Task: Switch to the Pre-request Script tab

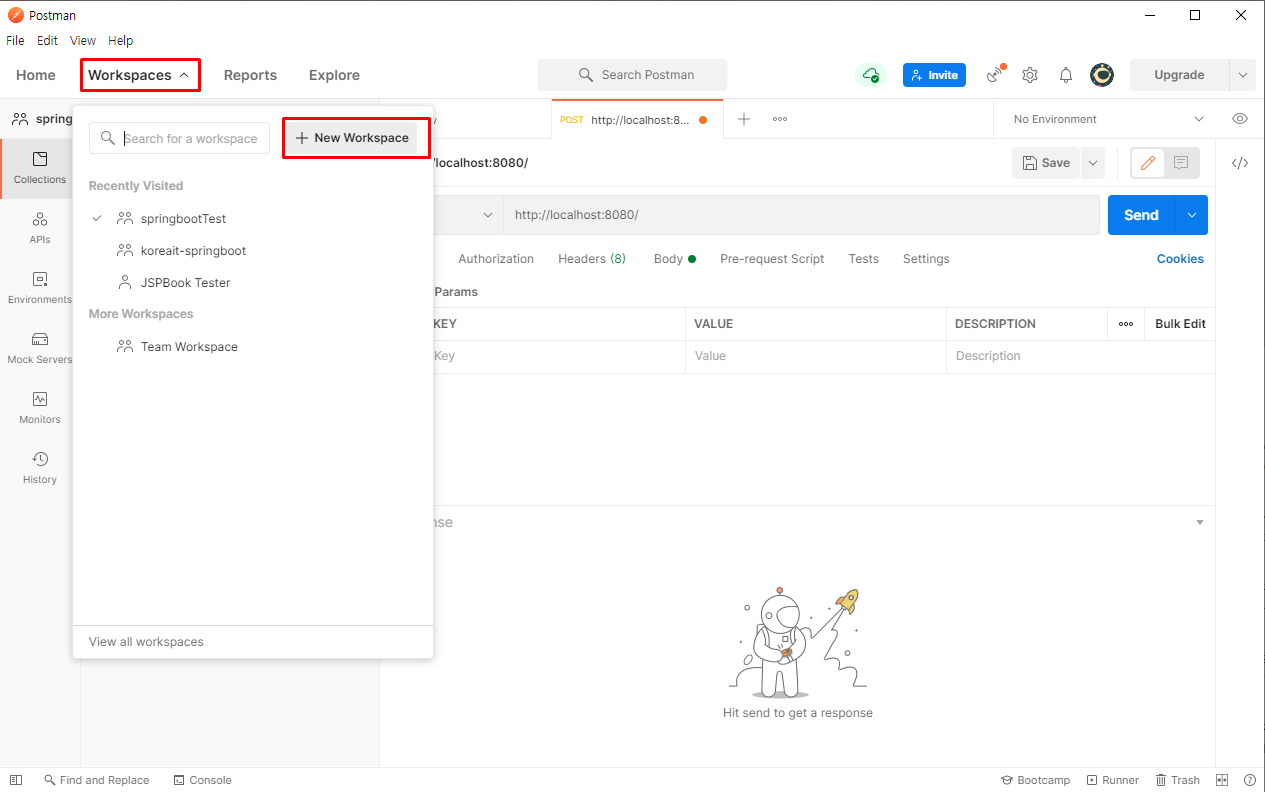Action: 772,259
